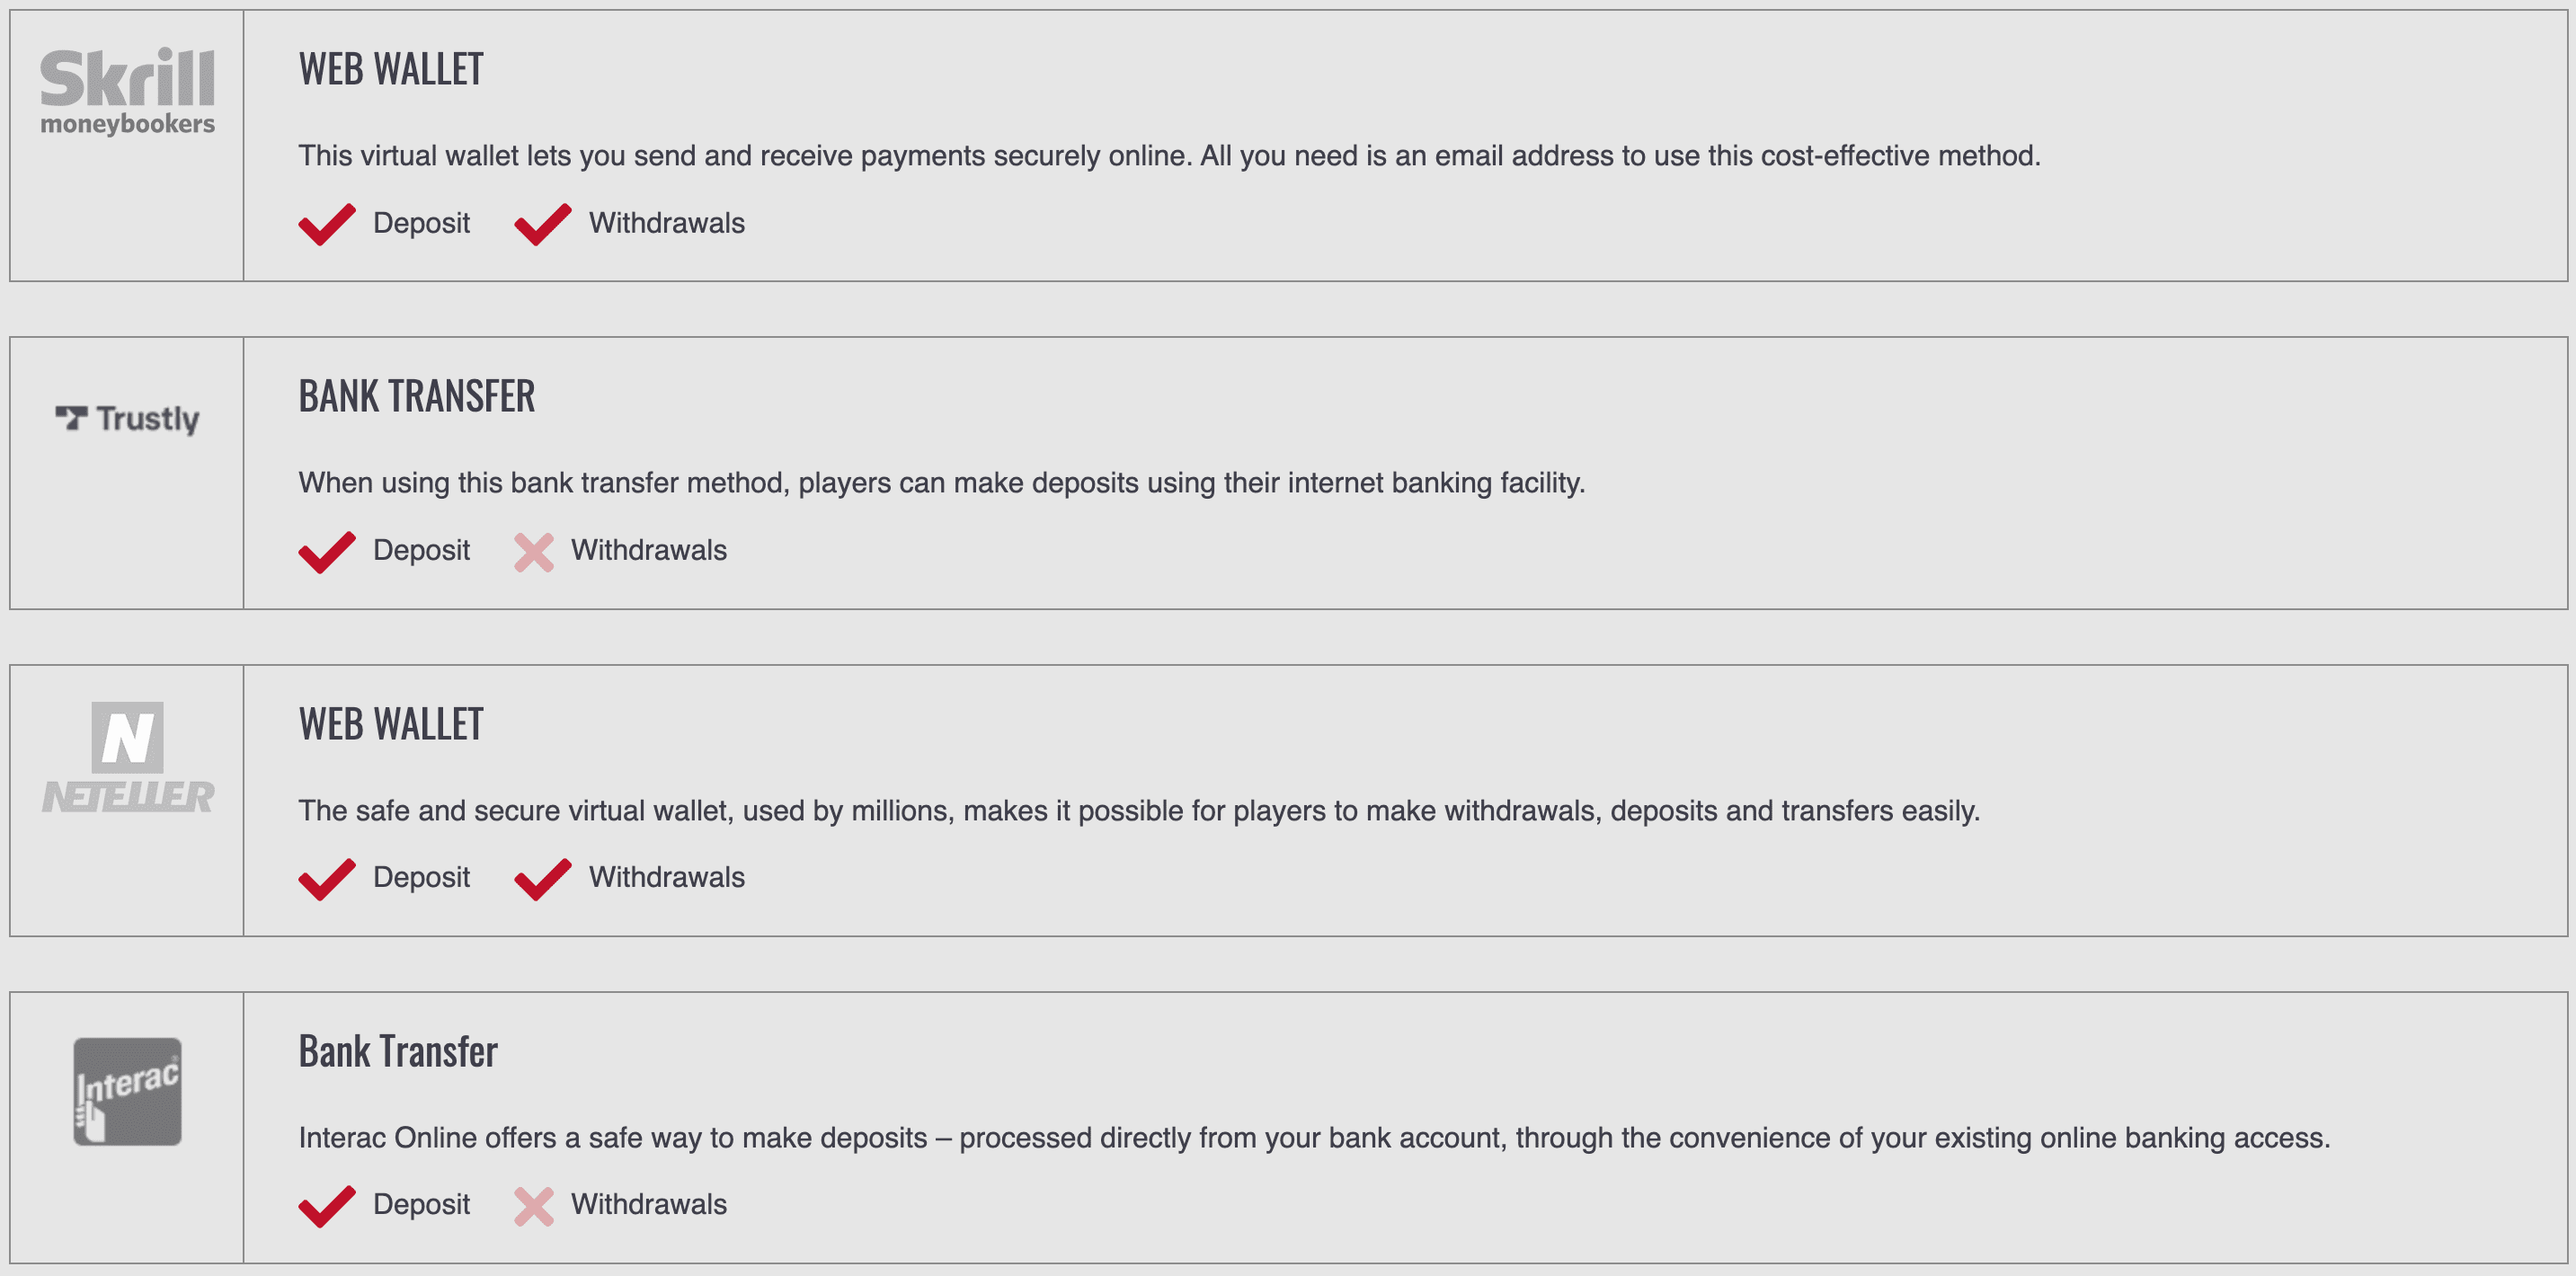Click the Neteller WEB WALLET heading
The image size is (2576, 1276).
pyautogui.click(x=391, y=724)
